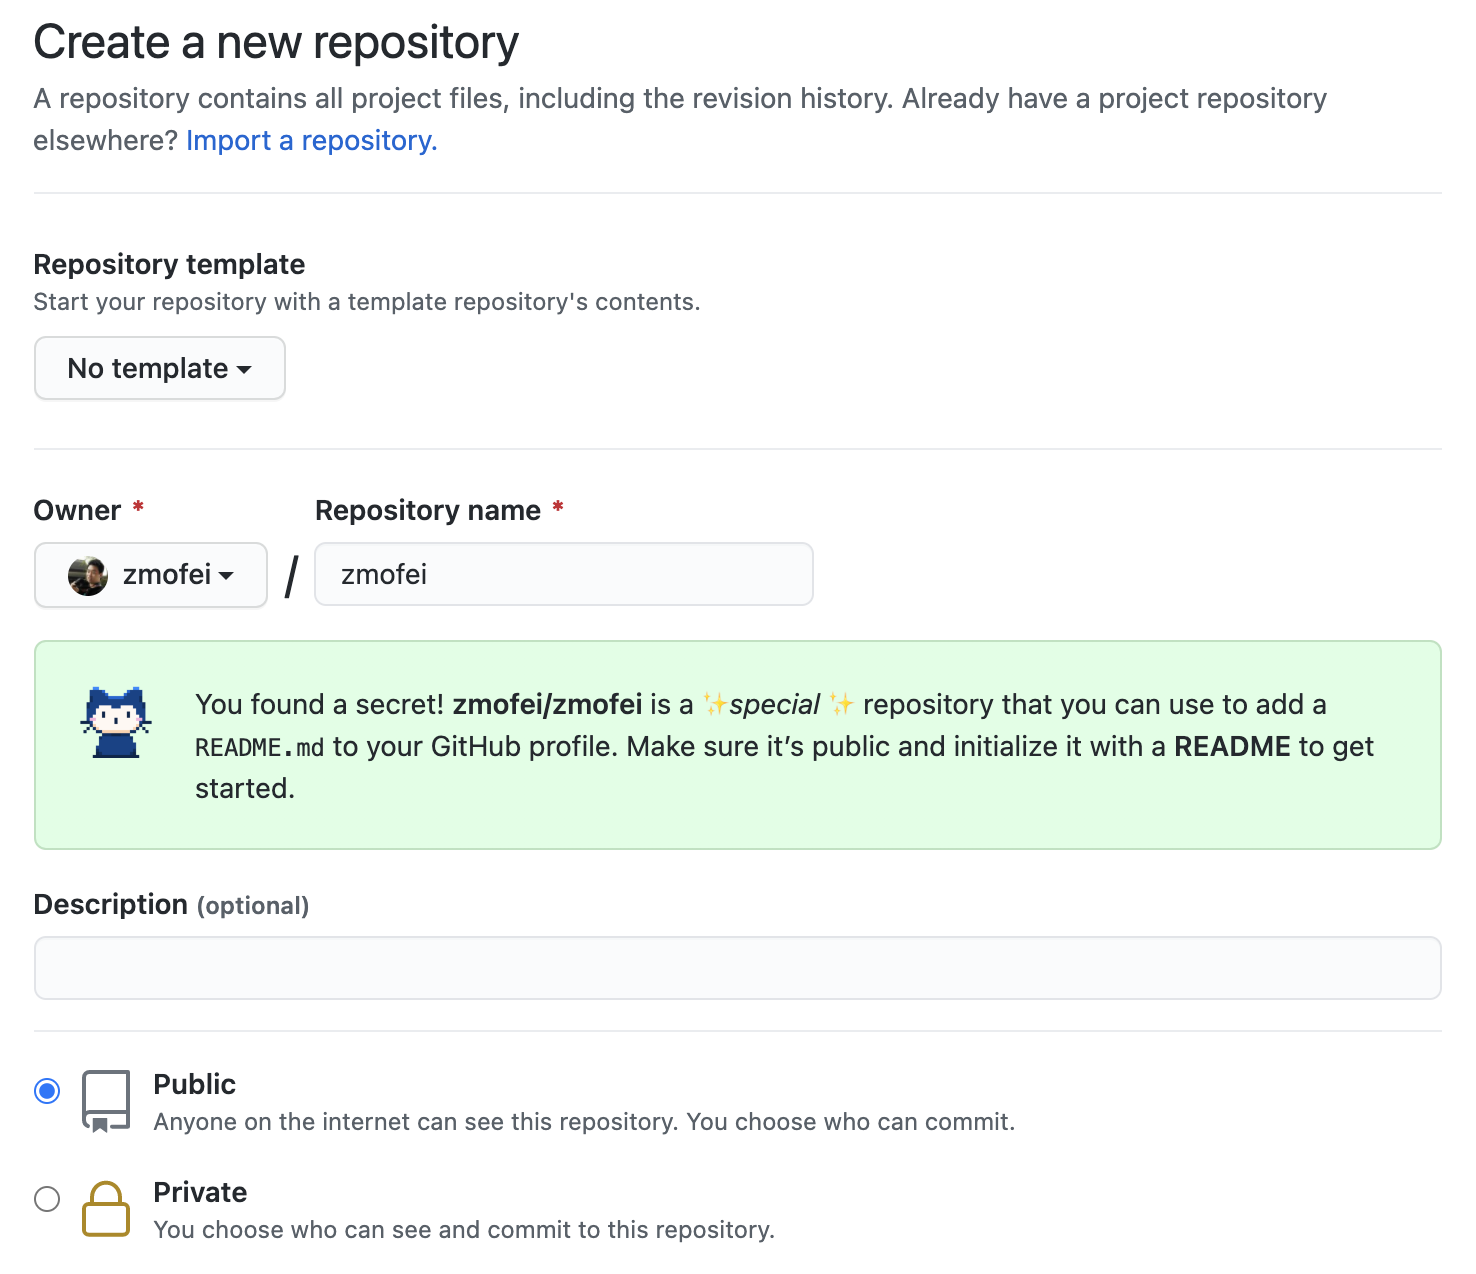Select the Private radio button
This screenshot has width=1476, height=1274.
click(x=47, y=1198)
